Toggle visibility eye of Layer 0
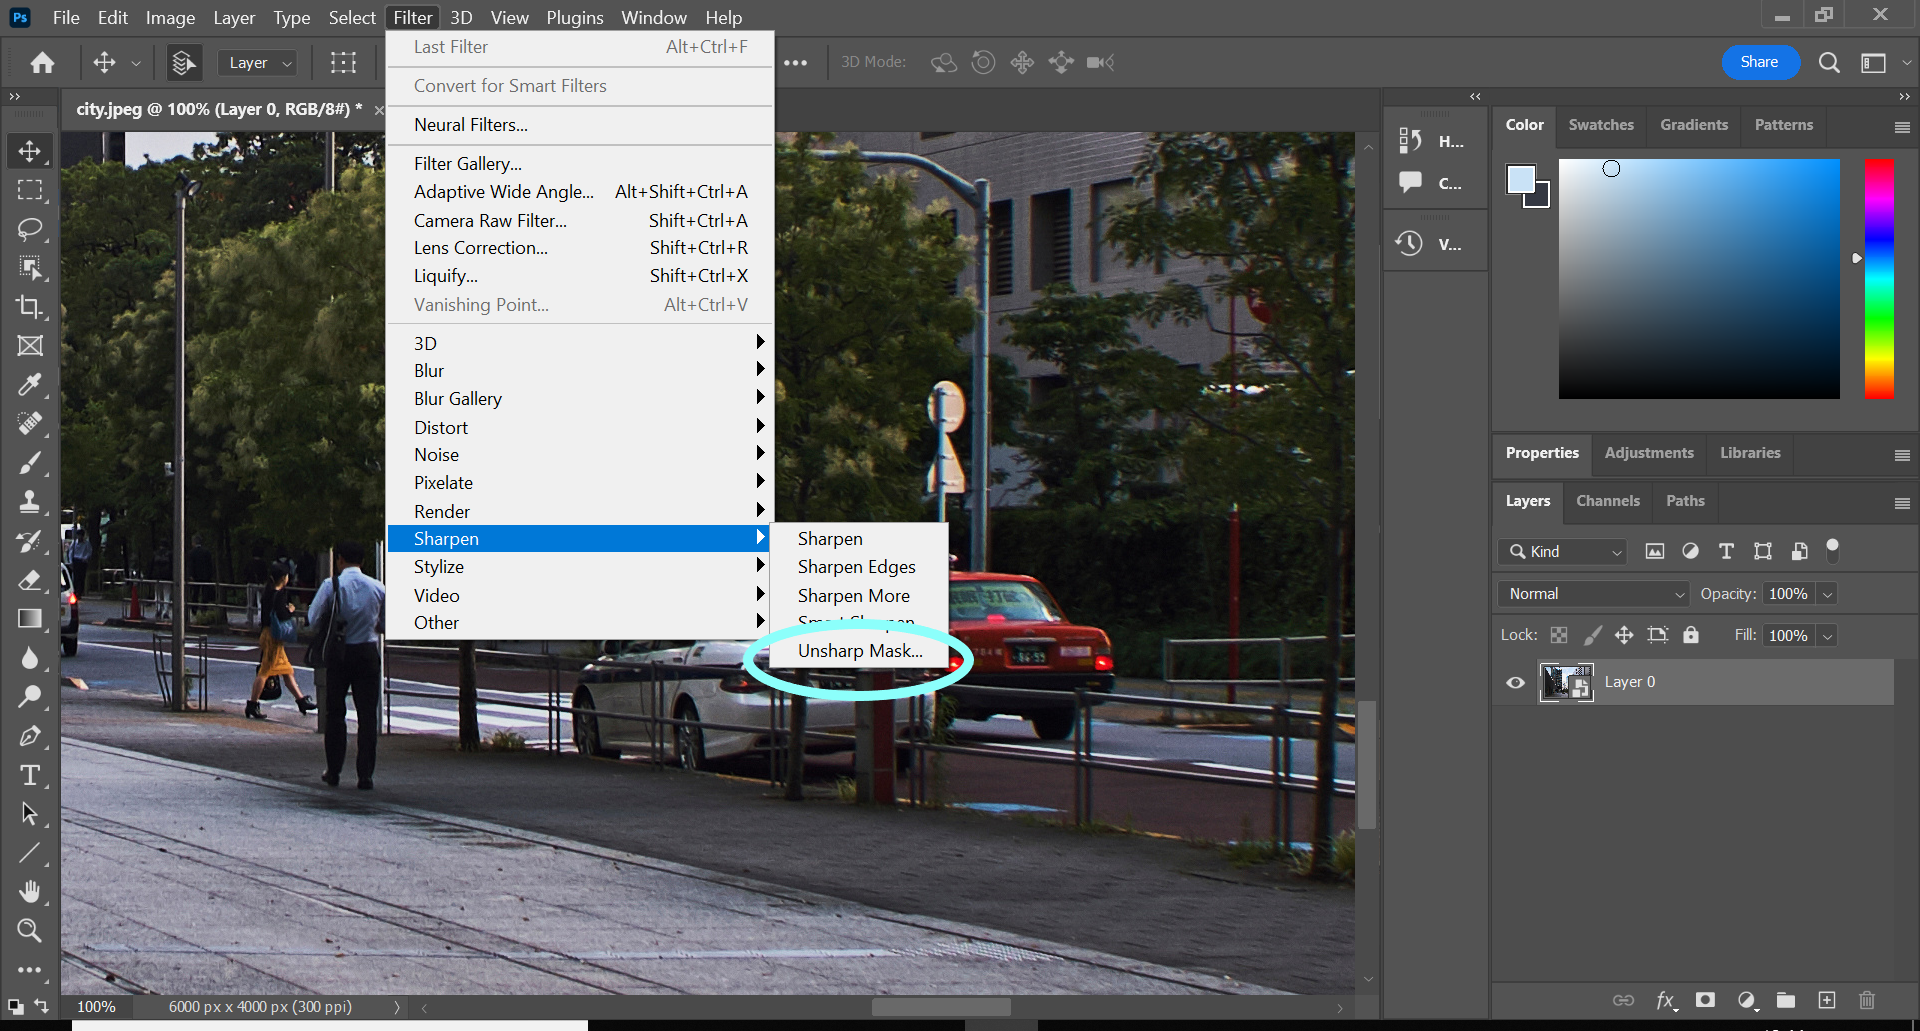This screenshot has width=1920, height=1031. click(1515, 683)
